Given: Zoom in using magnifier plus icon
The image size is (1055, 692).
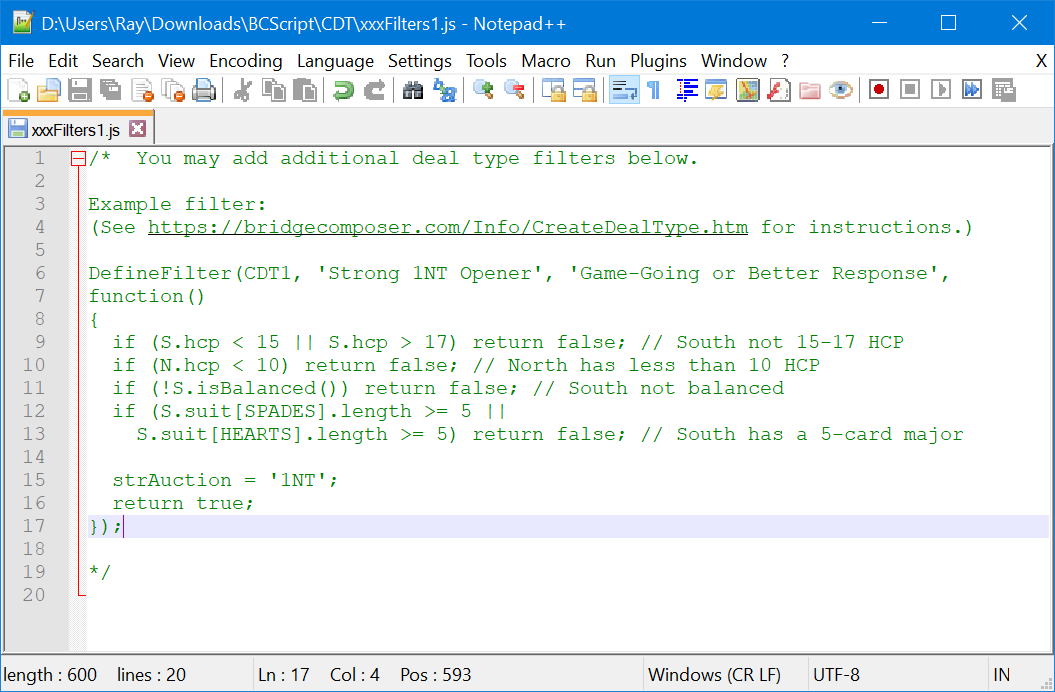Looking at the screenshot, I should coord(482,90).
